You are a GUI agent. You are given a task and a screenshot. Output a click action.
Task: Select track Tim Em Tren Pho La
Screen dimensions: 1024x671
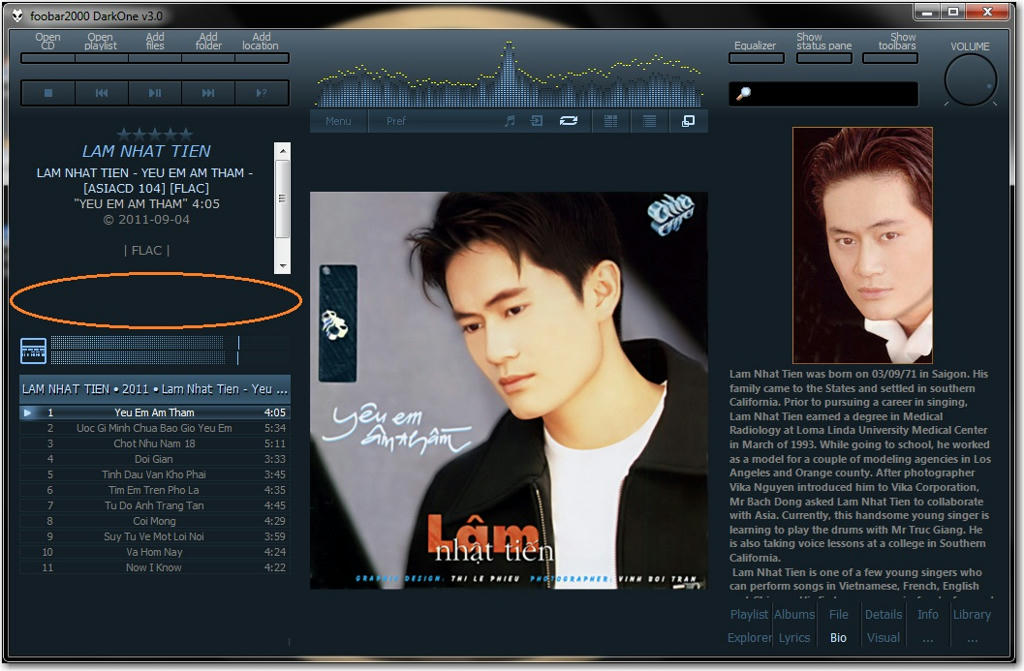click(x=155, y=490)
